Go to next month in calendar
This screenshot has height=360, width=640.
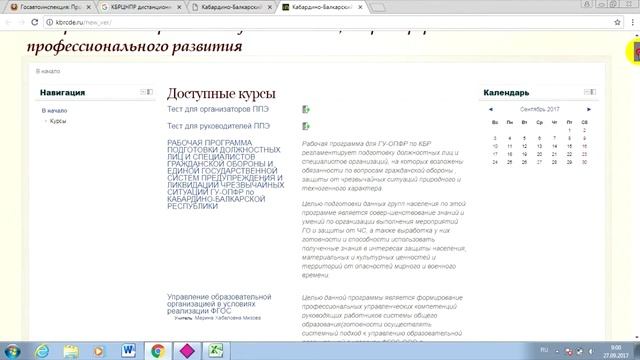pos(589,109)
